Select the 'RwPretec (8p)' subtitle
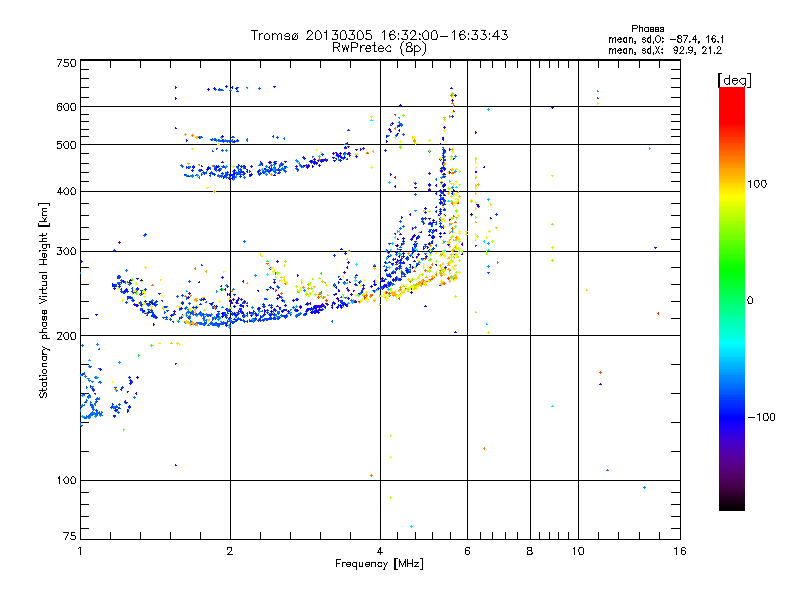Screen dimensions: 800x600 click(x=379, y=48)
